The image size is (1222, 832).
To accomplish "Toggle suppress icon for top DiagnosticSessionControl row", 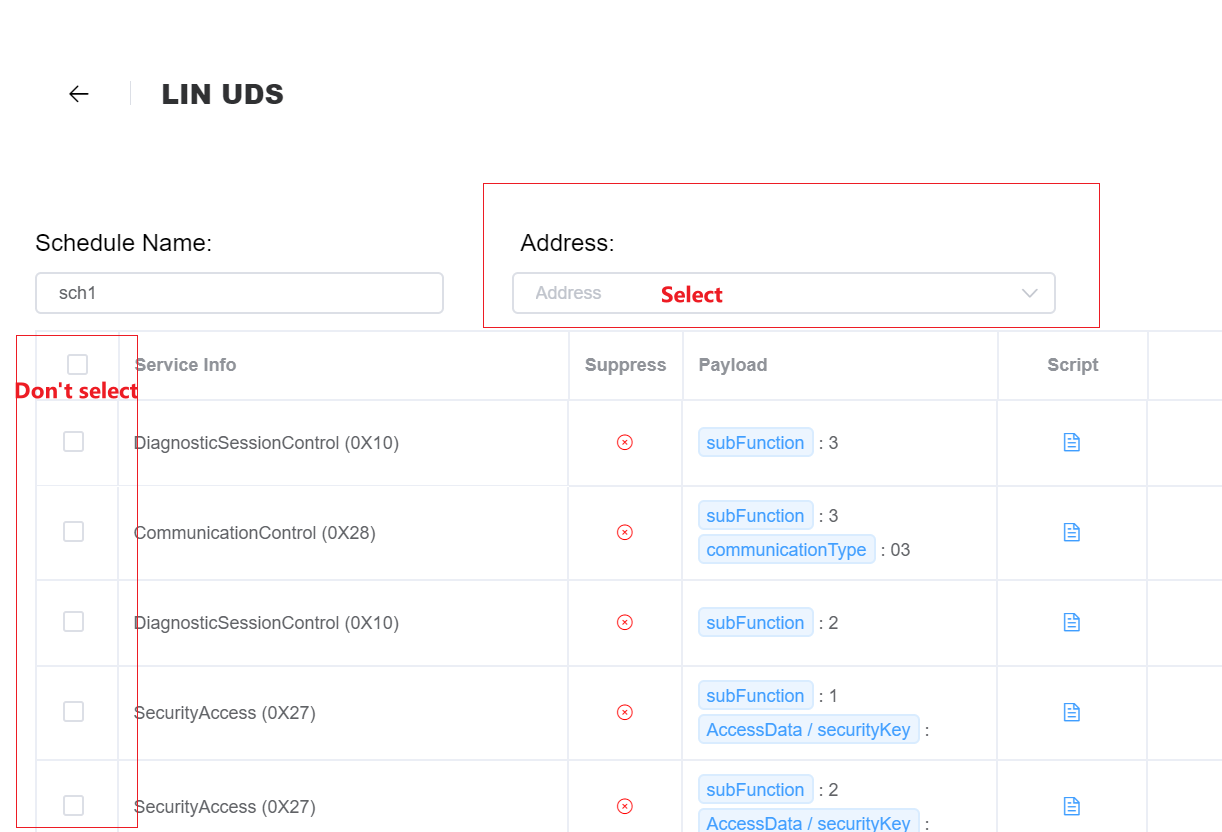I will pos(624,441).
